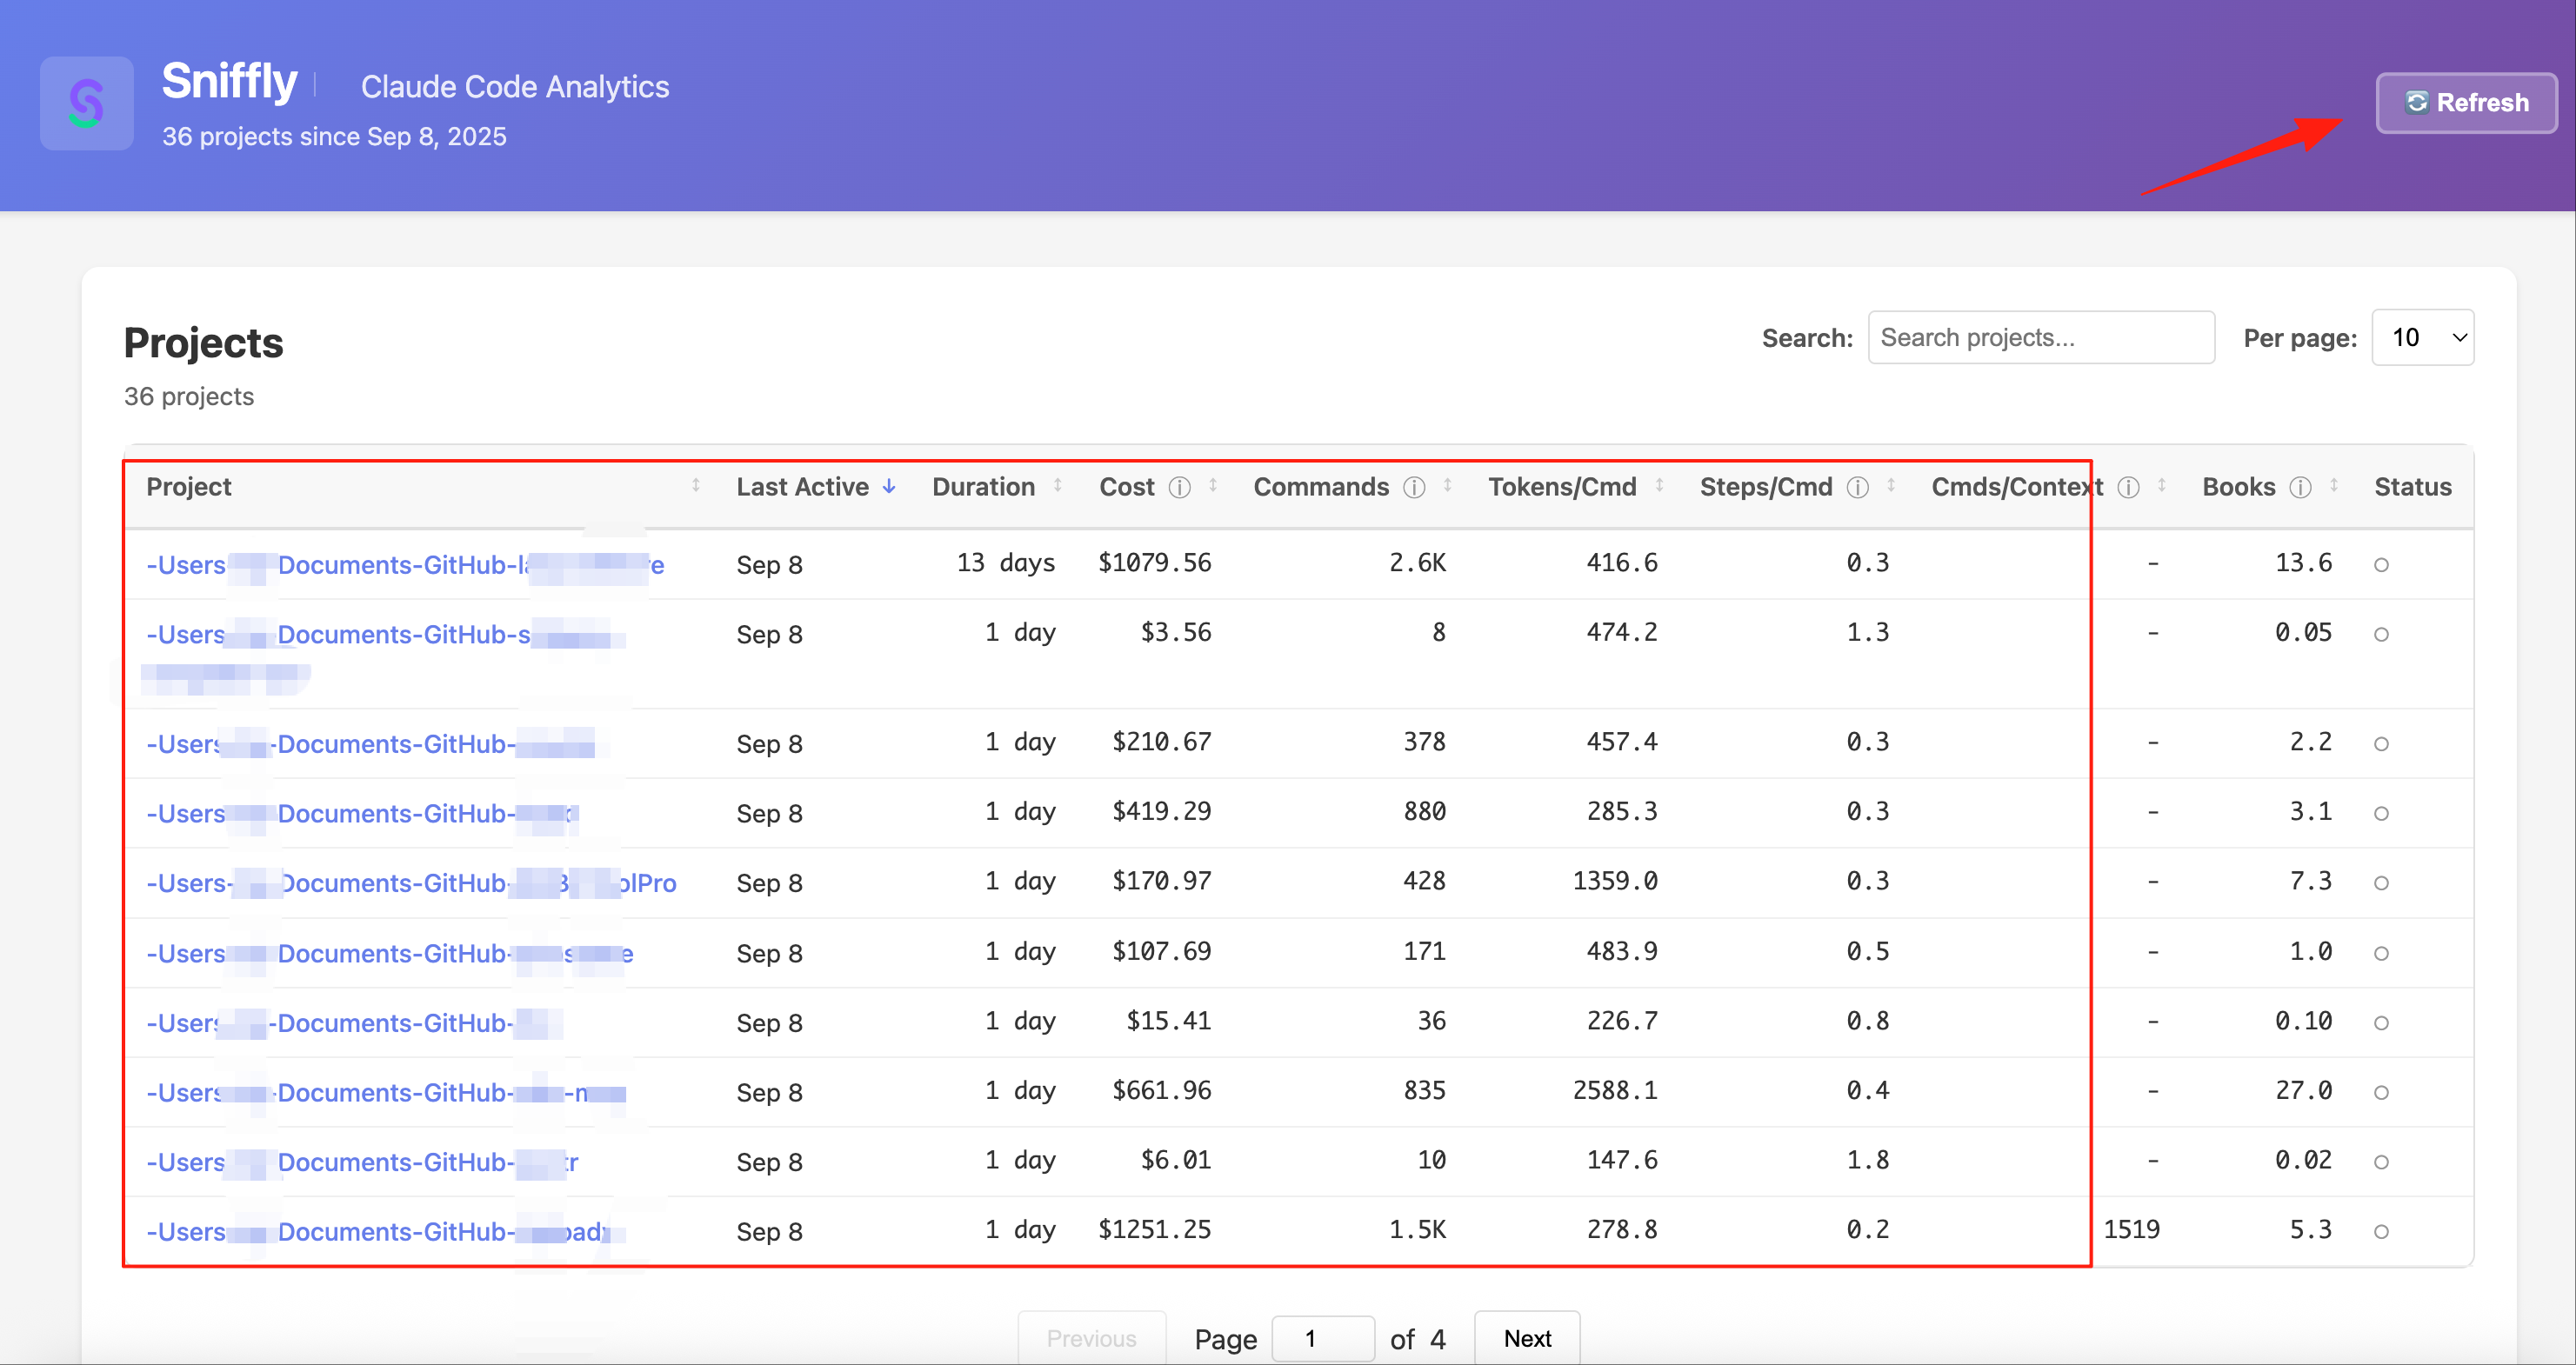Click status circle for $1251.25 project
The width and height of the screenshot is (2576, 1365).
tap(2381, 1232)
